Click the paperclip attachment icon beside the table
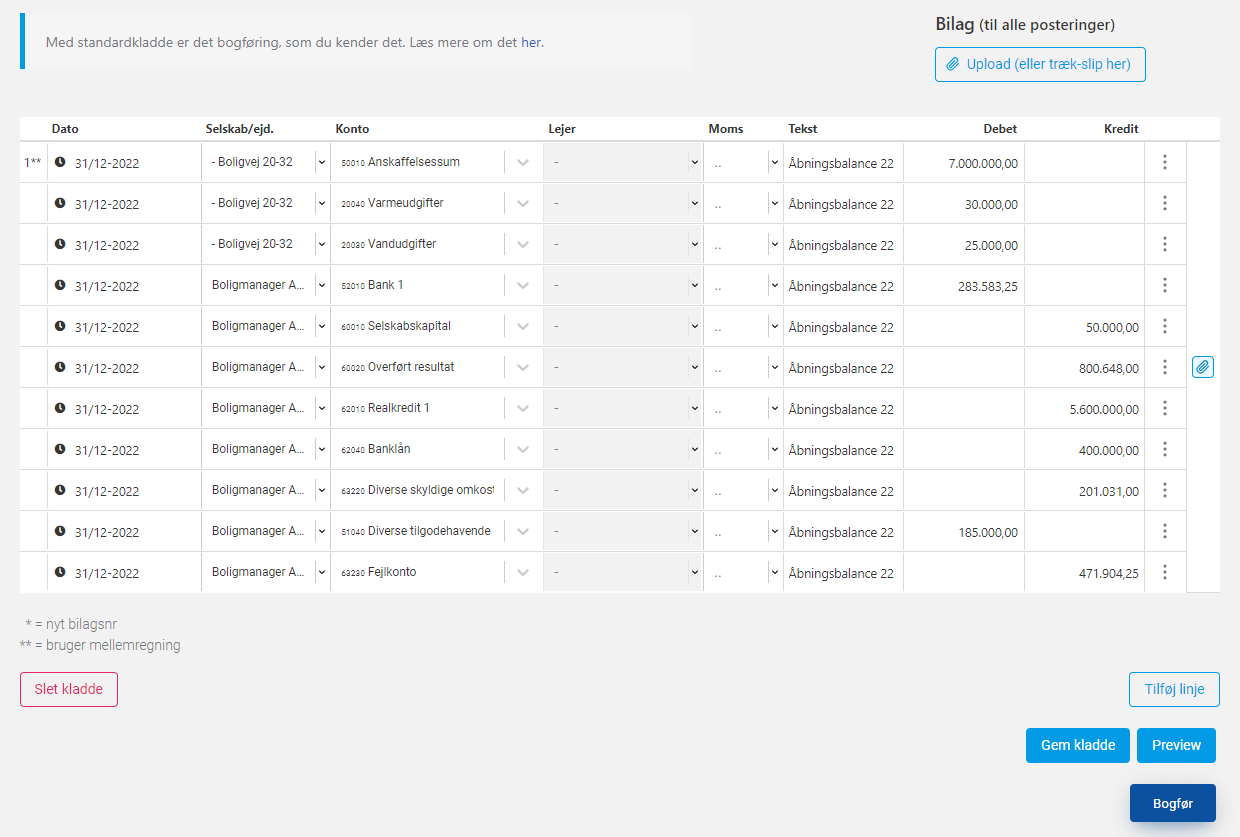The image size is (1240, 837). [1203, 367]
